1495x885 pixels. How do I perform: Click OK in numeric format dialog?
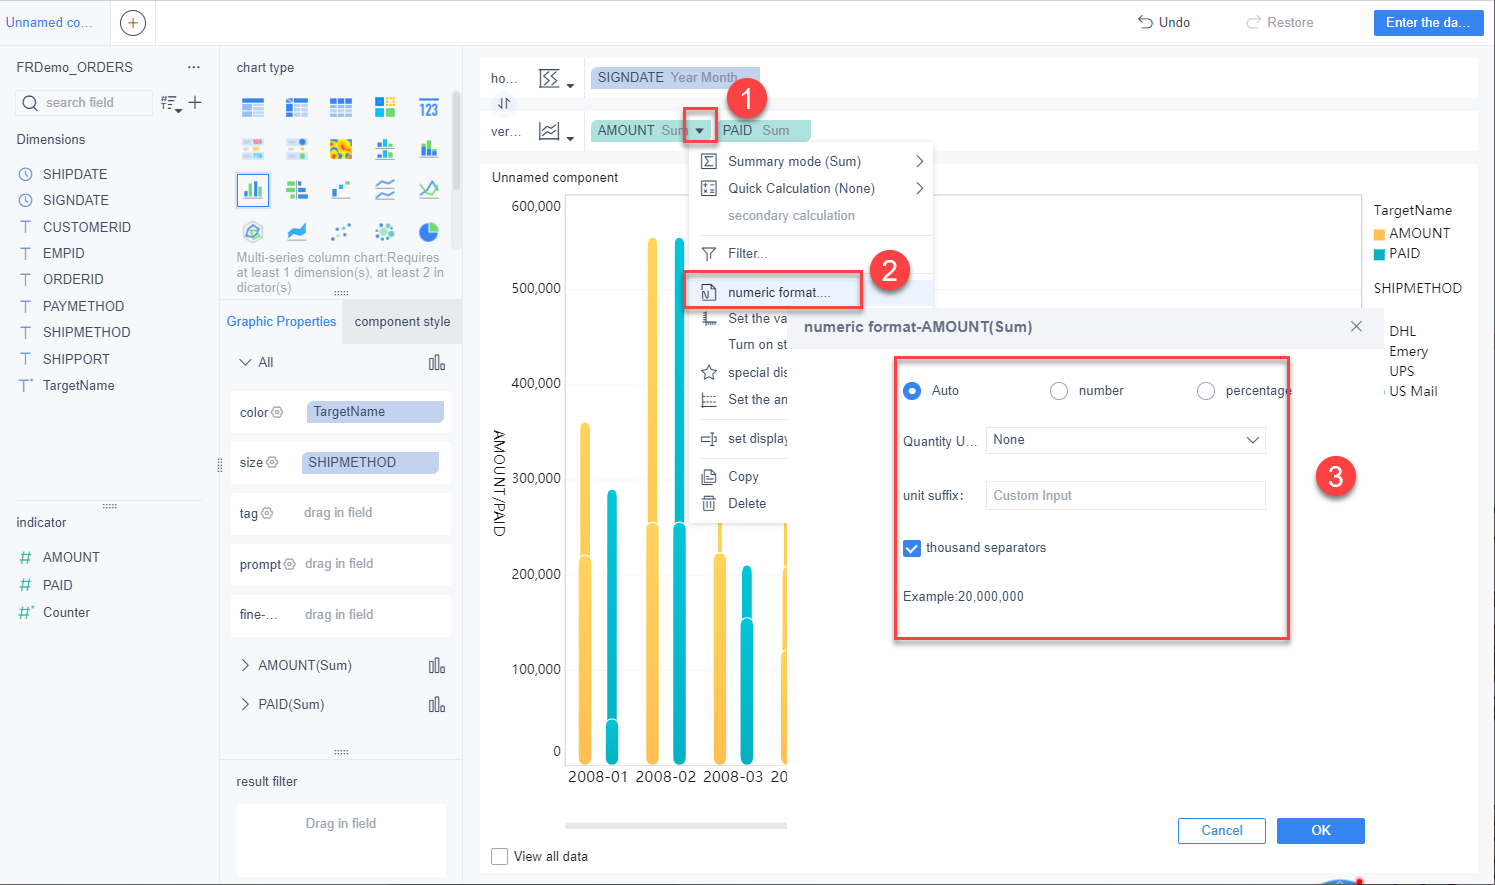1321,831
